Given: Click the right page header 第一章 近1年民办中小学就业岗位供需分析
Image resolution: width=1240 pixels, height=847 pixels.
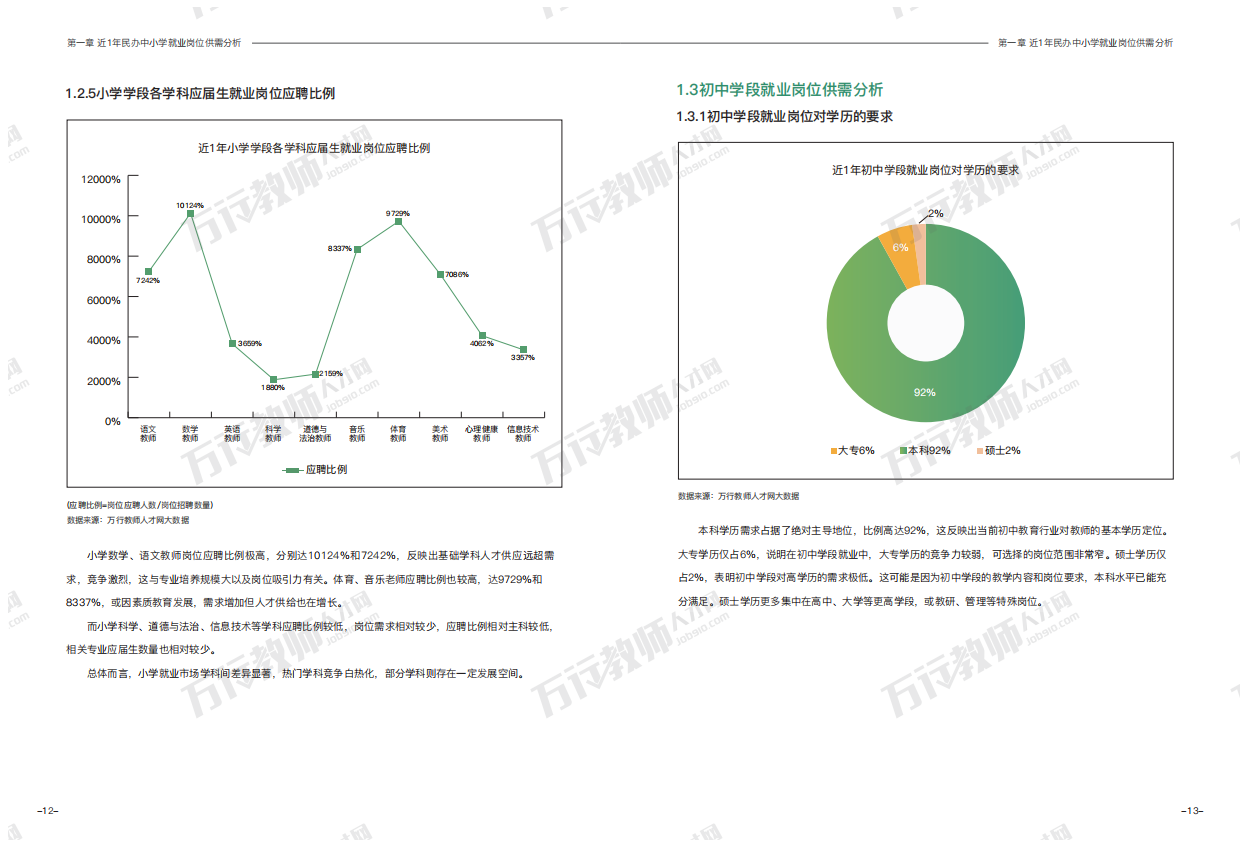Looking at the screenshot, I should coord(1086,44).
